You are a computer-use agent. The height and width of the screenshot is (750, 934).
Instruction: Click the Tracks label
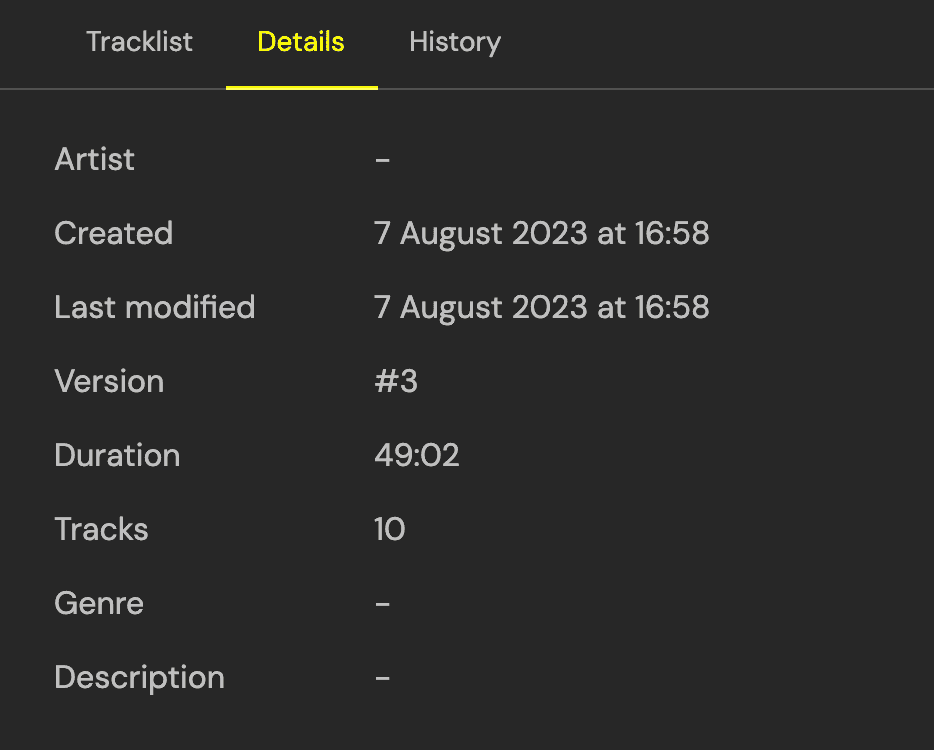[x=101, y=529]
